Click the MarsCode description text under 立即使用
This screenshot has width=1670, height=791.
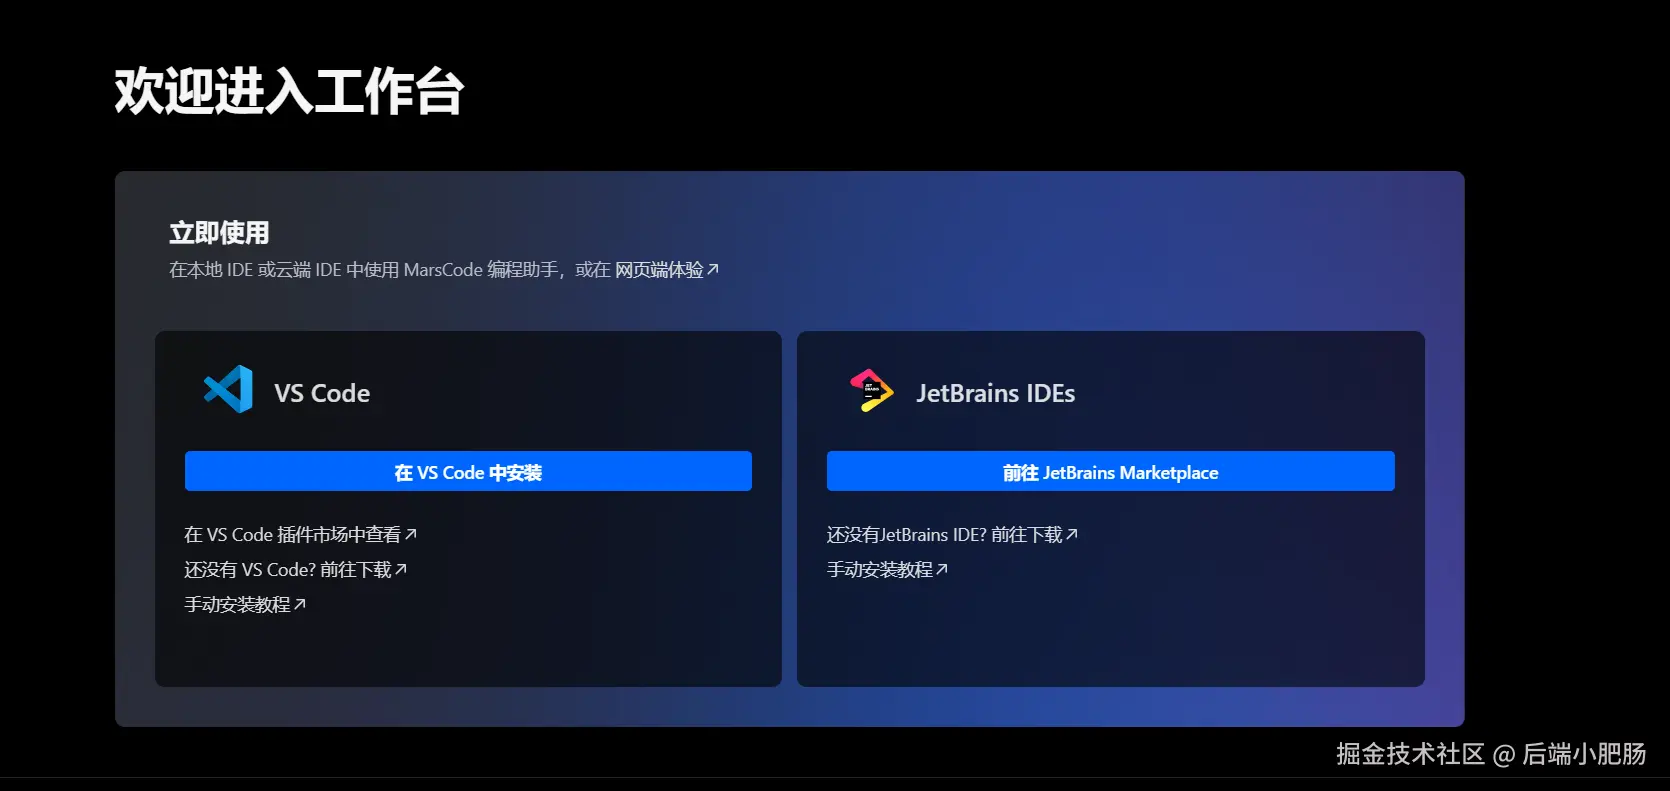click(x=390, y=270)
